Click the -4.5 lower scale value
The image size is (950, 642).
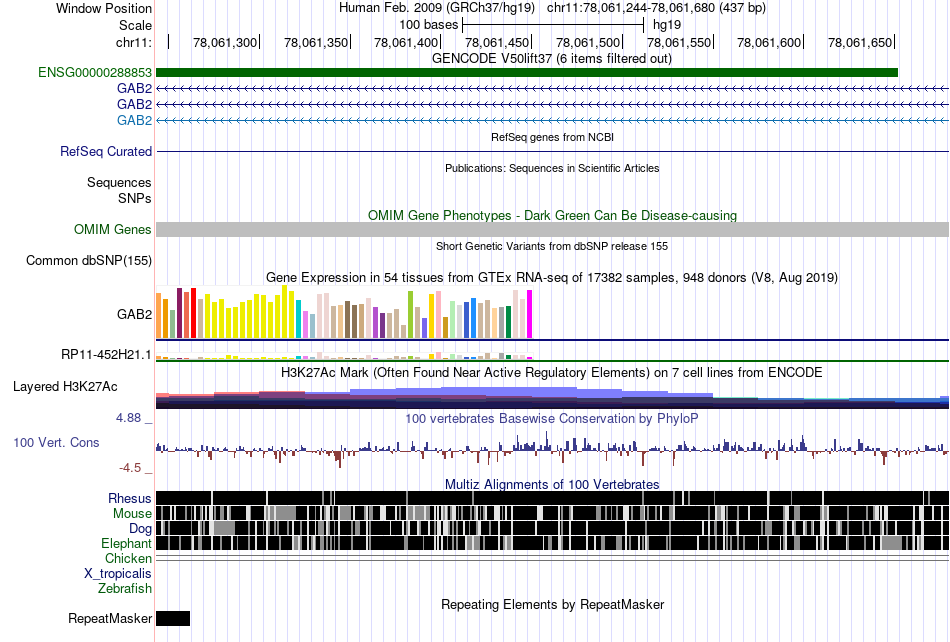point(130,468)
